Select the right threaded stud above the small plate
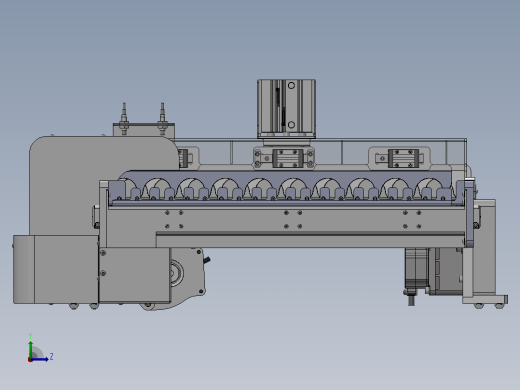This screenshot has height=390, width=520. [x=162, y=118]
